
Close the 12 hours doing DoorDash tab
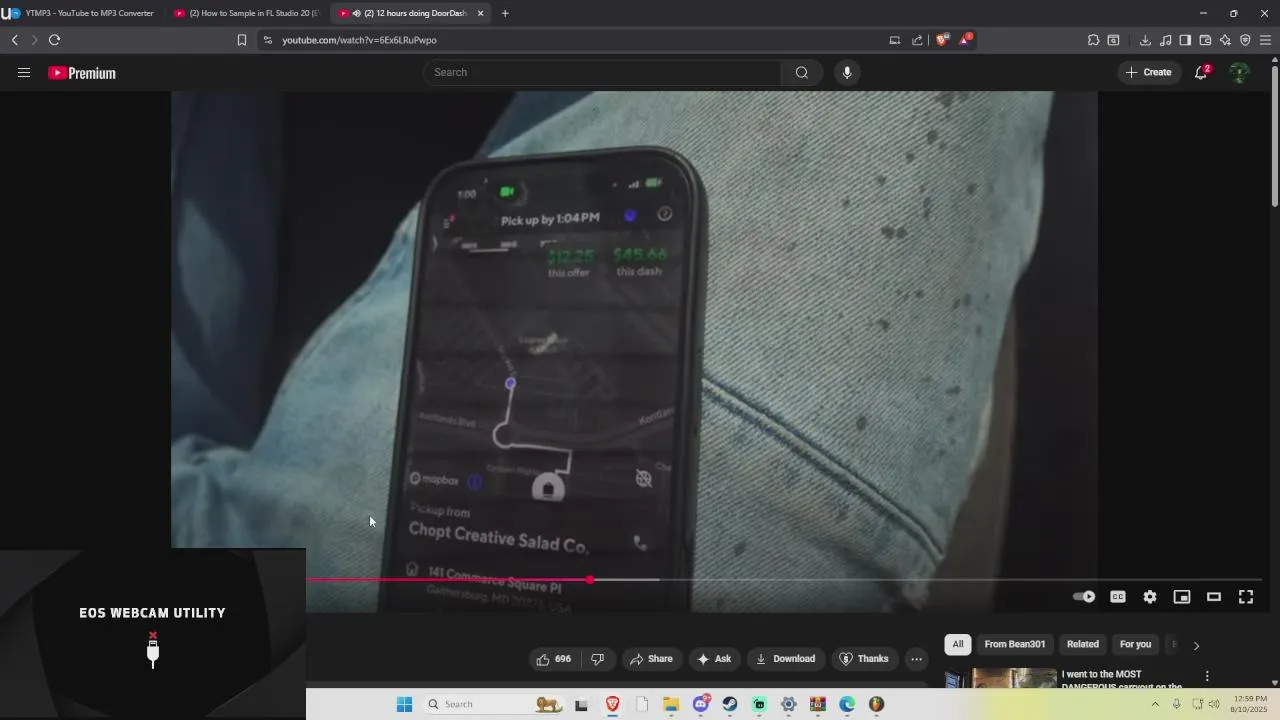[480, 13]
